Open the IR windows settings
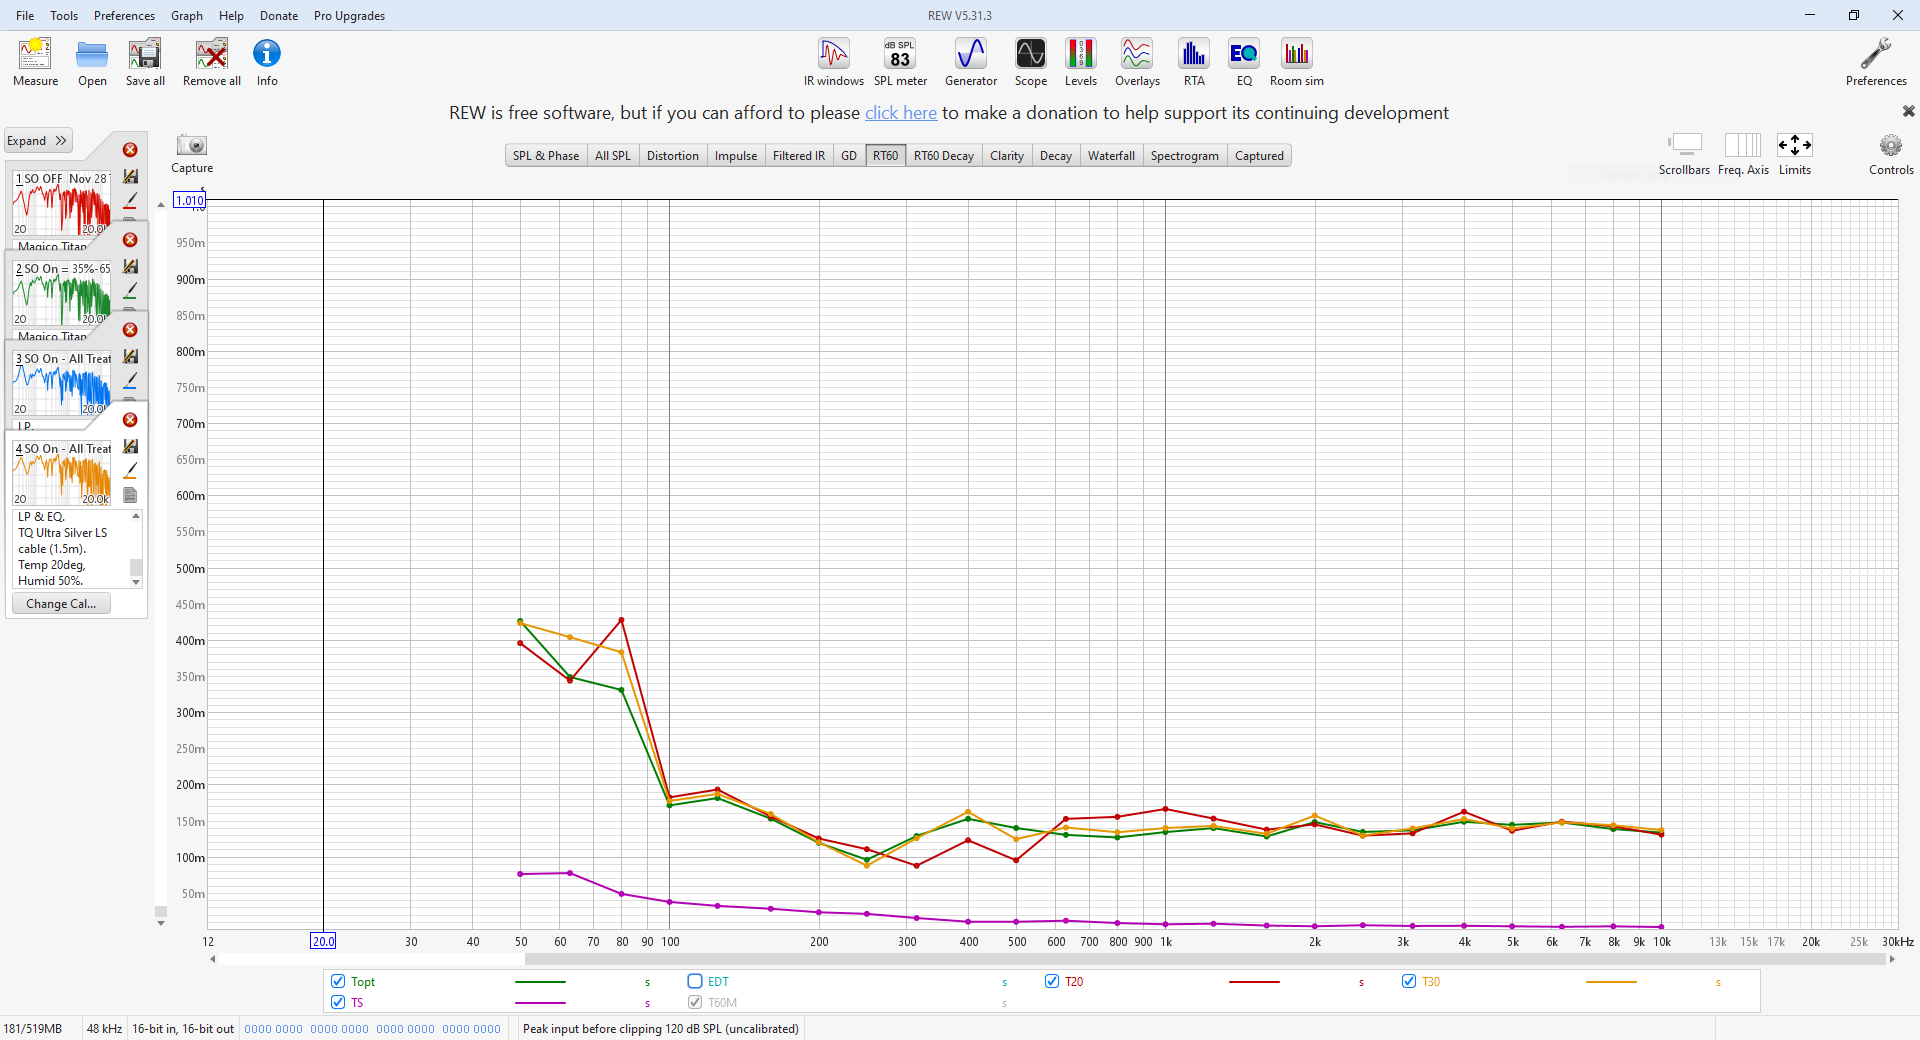 click(x=833, y=62)
